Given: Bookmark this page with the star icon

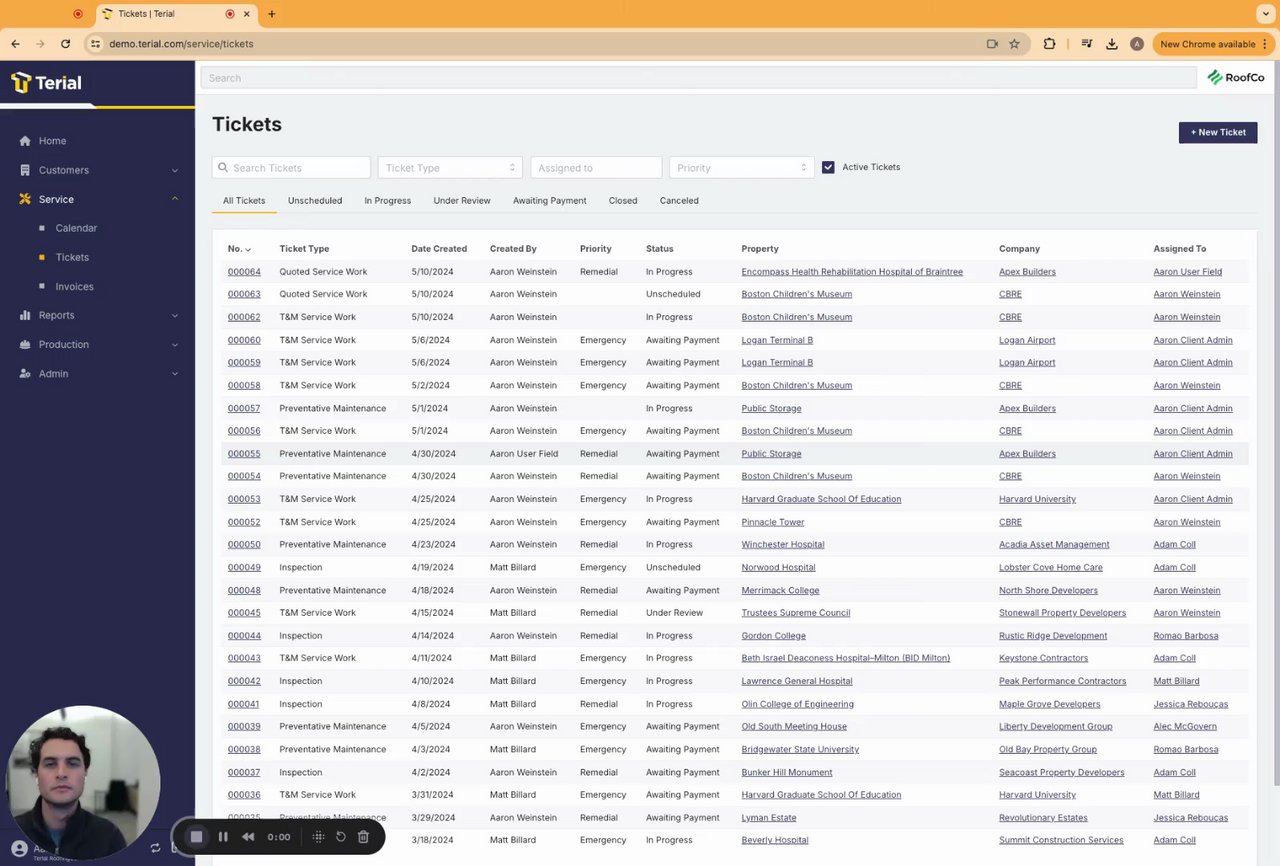Looking at the screenshot, I should [1014, 44].
